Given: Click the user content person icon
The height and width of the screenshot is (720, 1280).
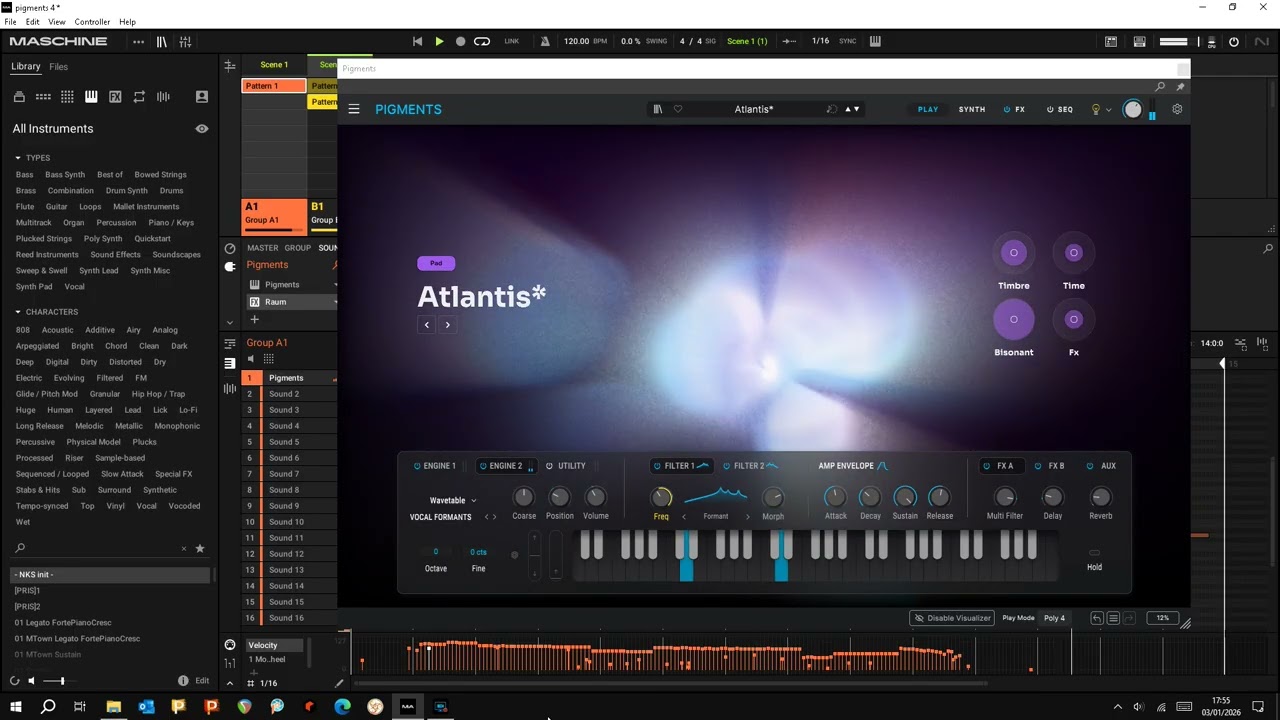Looking at the screenshot, I should 202,97.
